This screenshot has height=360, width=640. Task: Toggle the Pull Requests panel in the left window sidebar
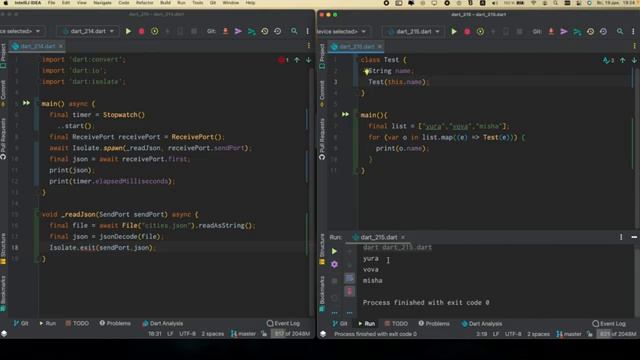(3, 139)
